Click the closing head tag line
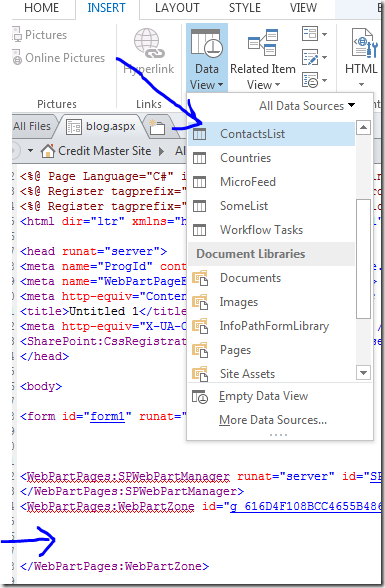 (45, 356)
